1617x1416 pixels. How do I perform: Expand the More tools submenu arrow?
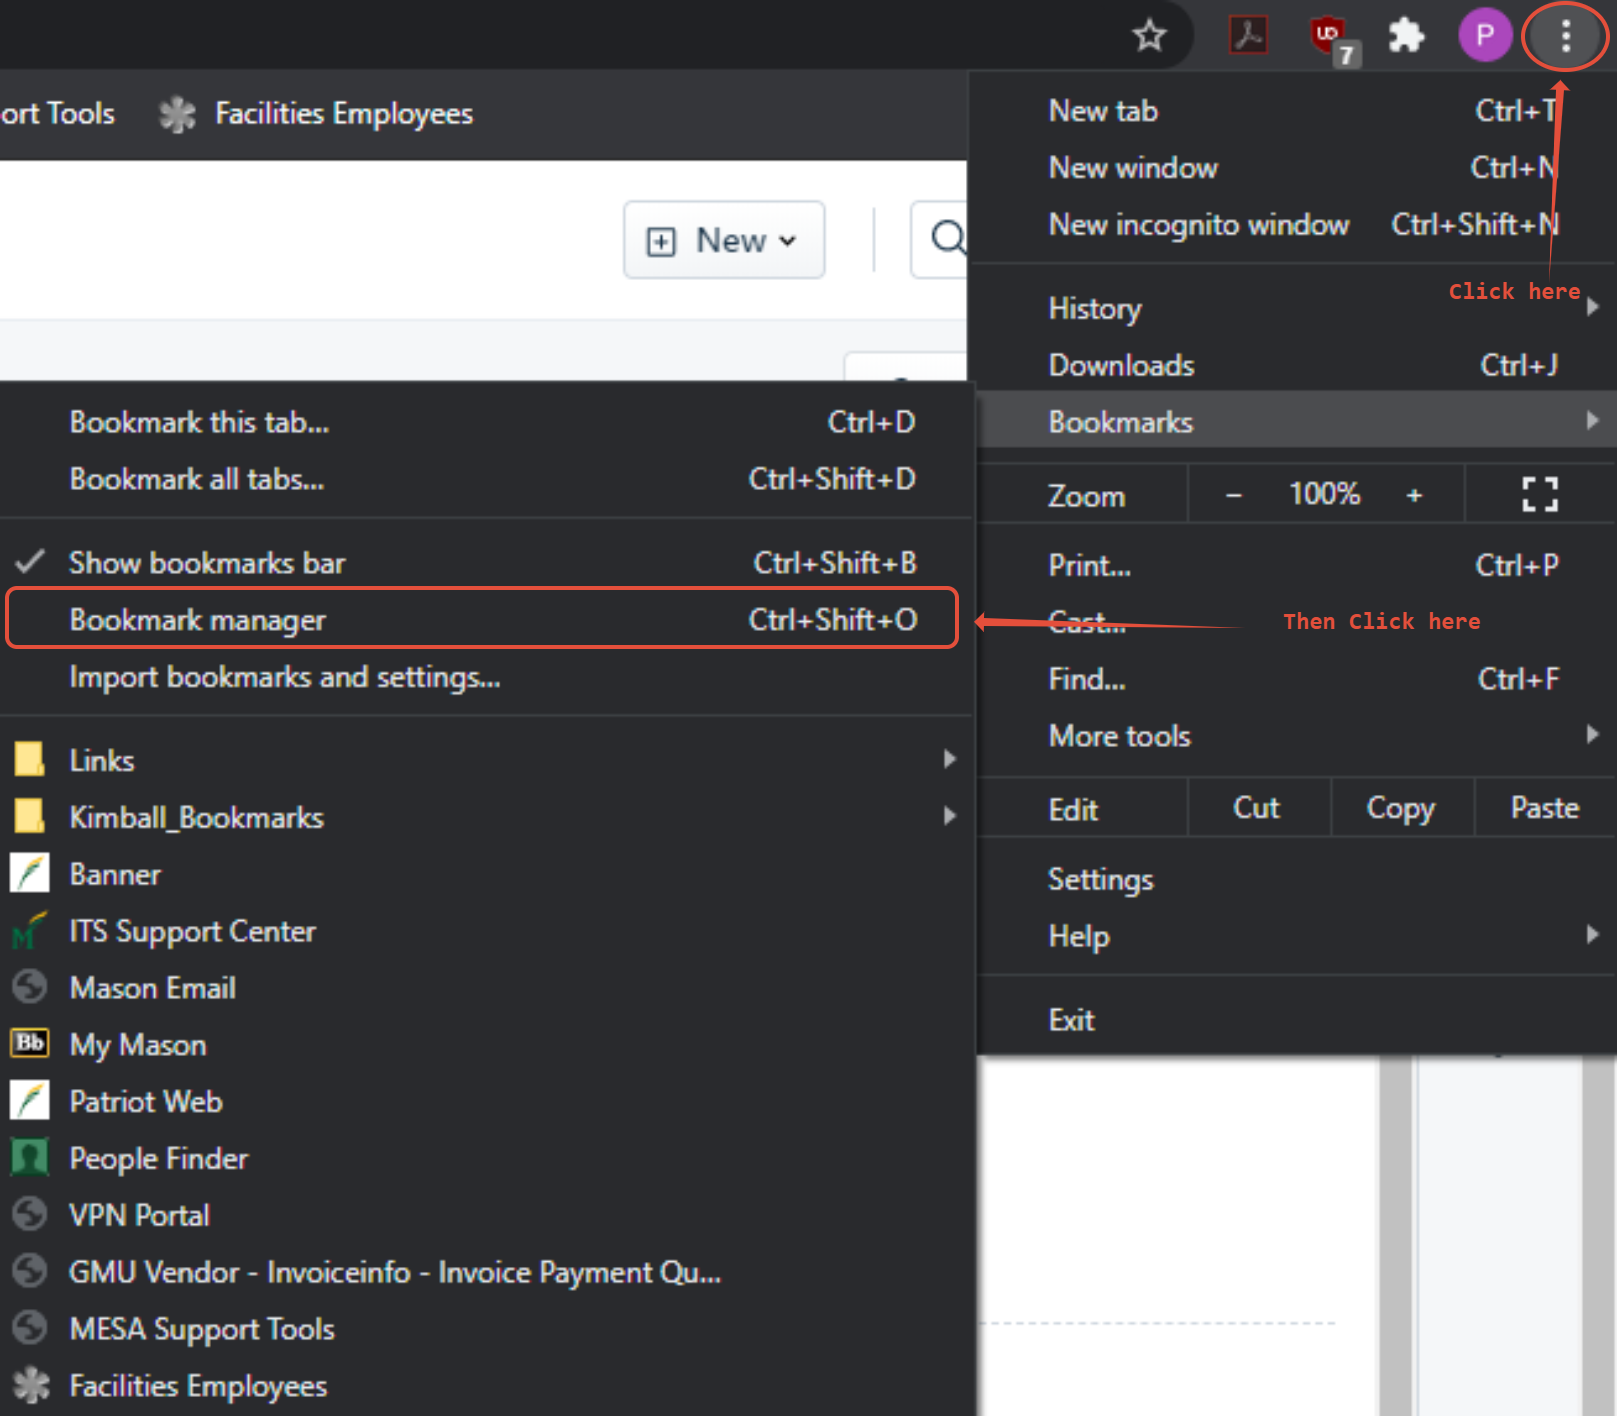(x=1592, y=735)
